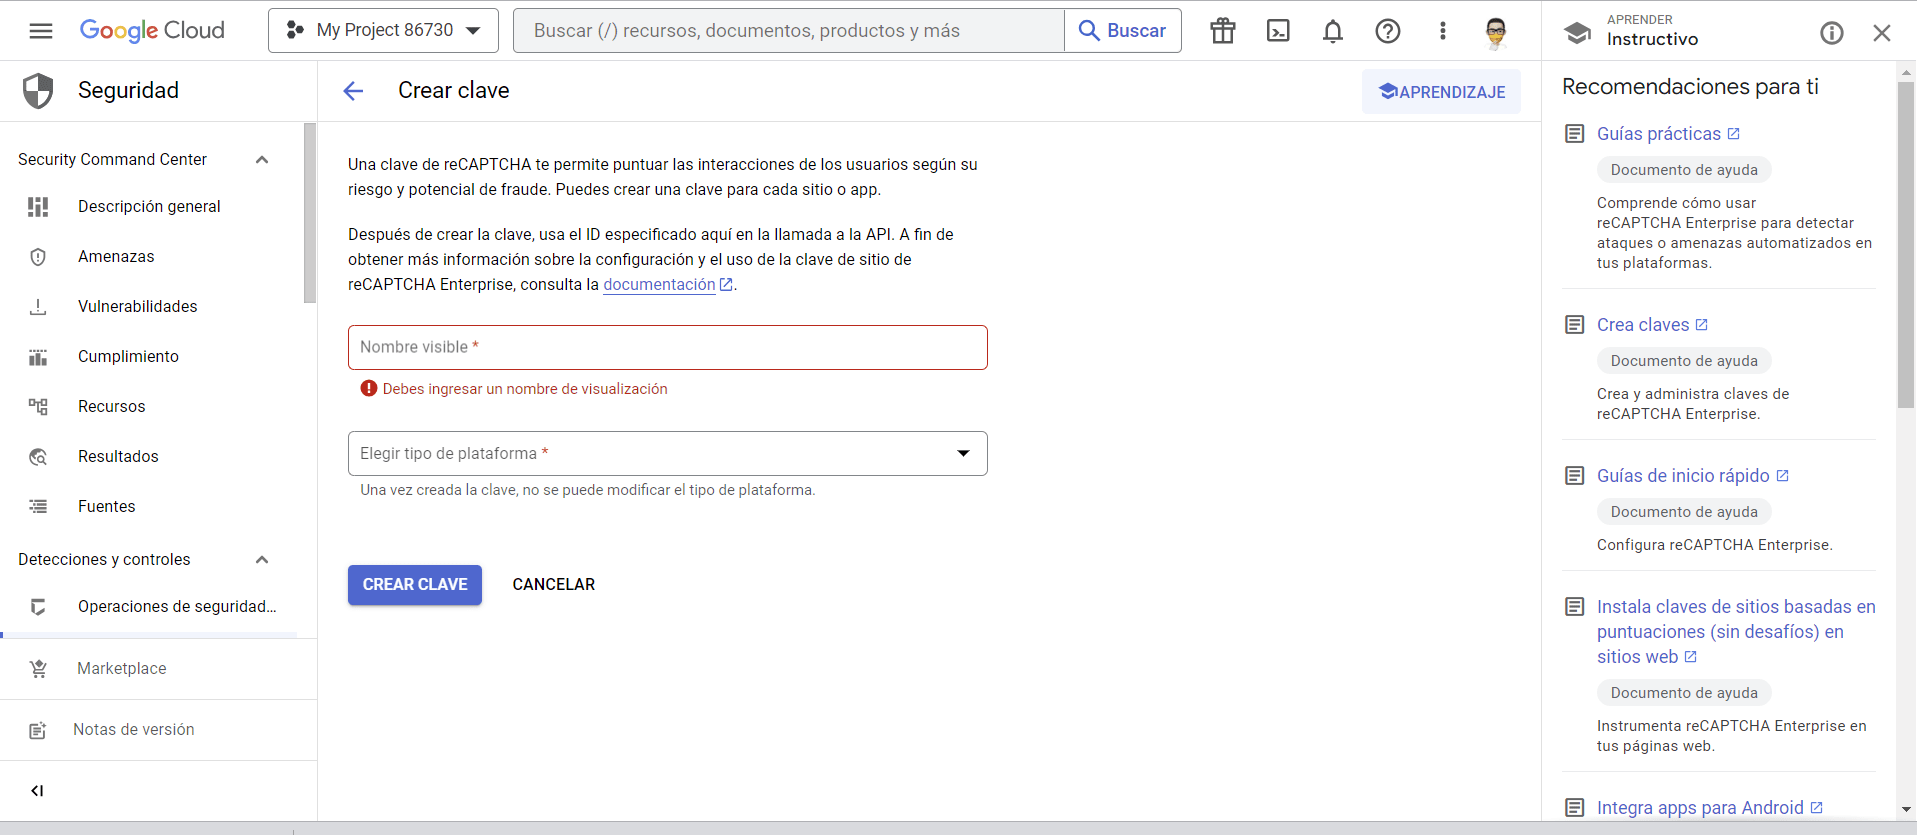Open the free trial gift icon
This screenshot has height=835, width=1917.
(1223, 31)
